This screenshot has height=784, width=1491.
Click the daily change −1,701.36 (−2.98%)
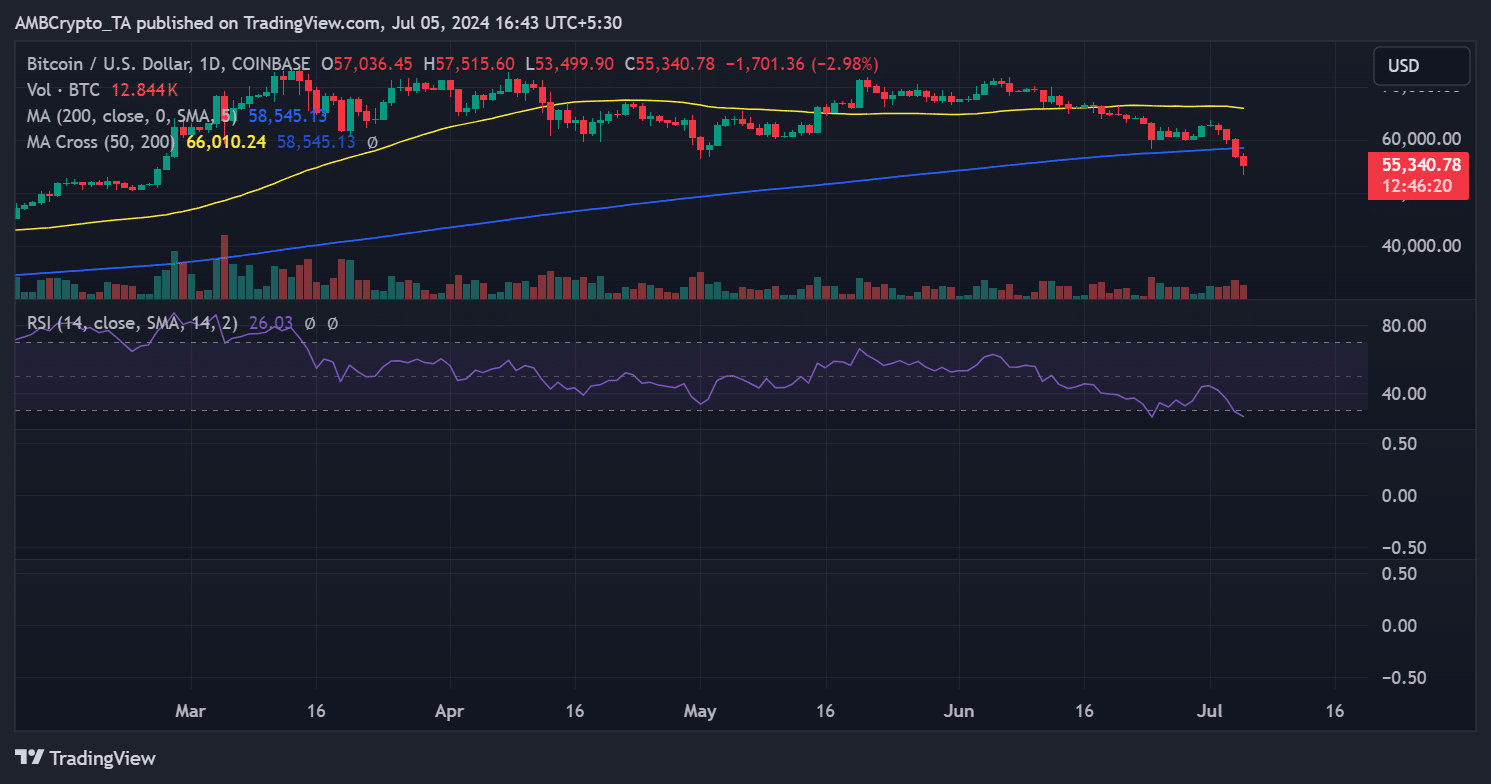click(x=800, y=63)
